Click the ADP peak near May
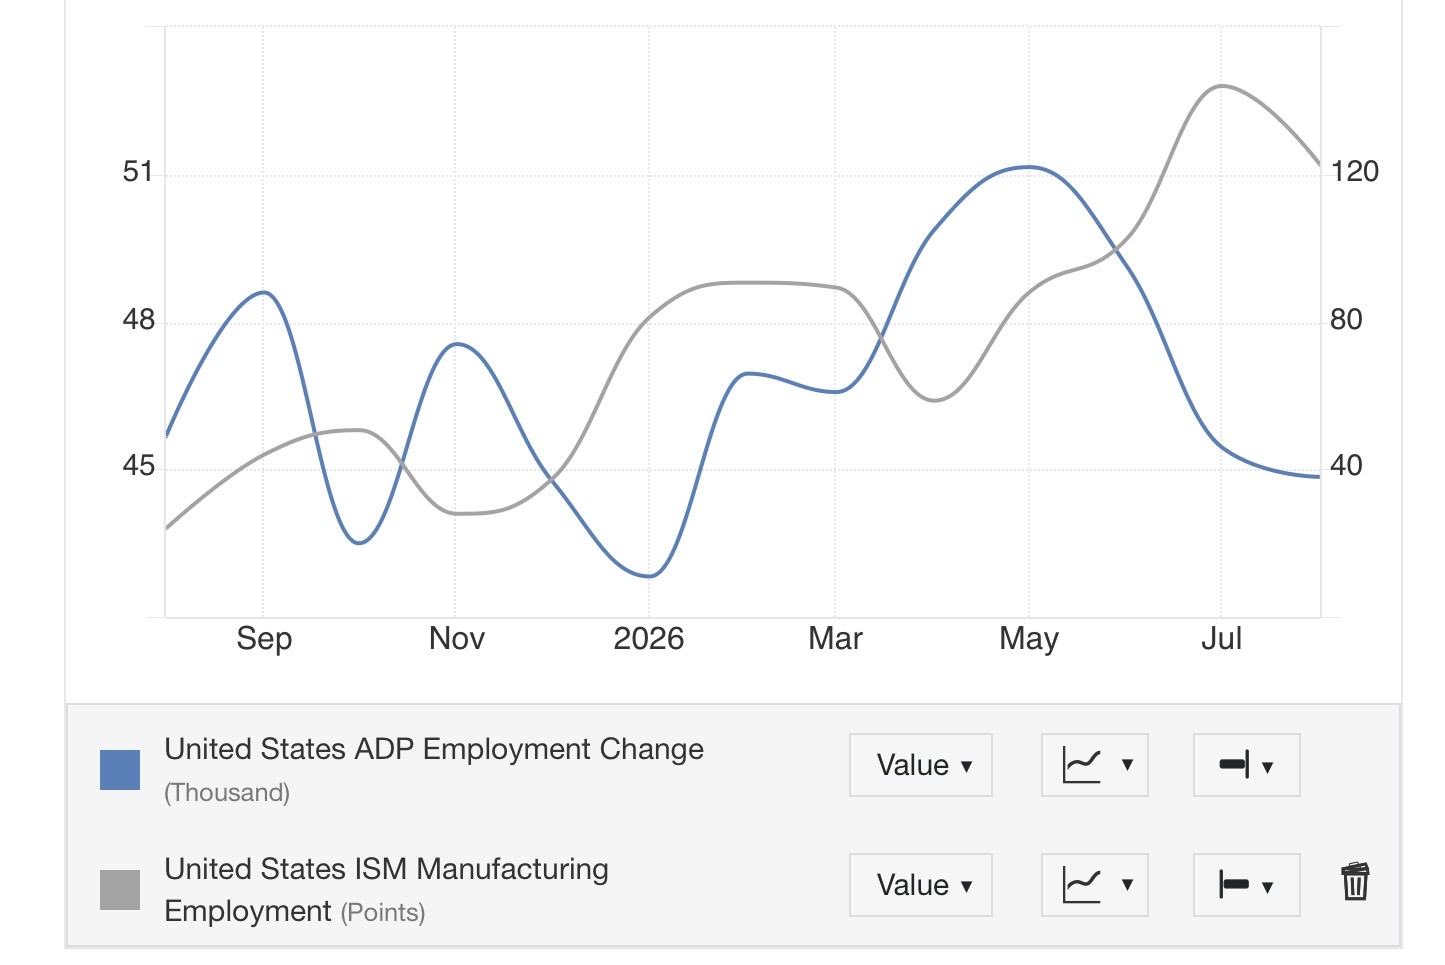The image size is (1445, 965). pyautogui.click(x=1028, y=167)
